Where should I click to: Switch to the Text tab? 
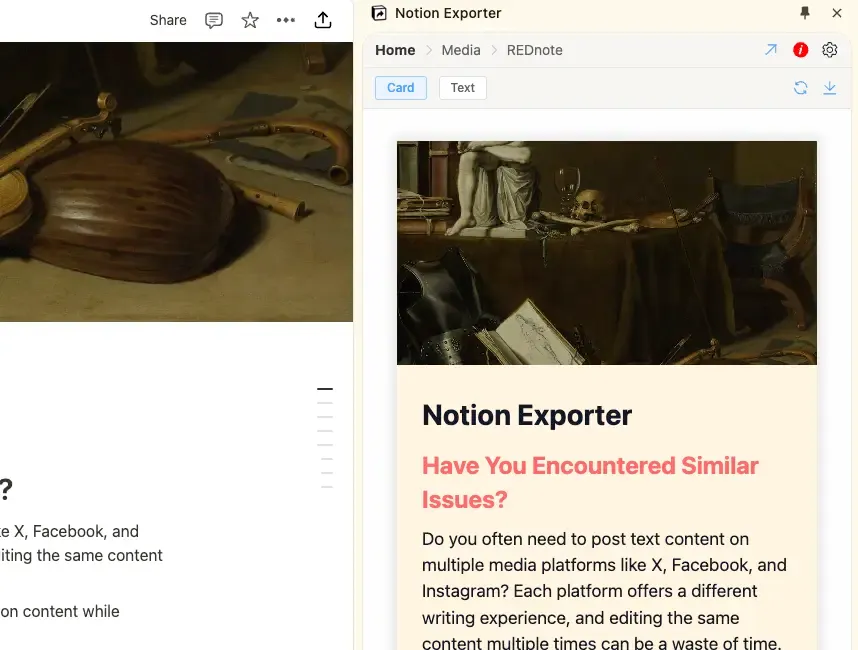tap(462, 88)
